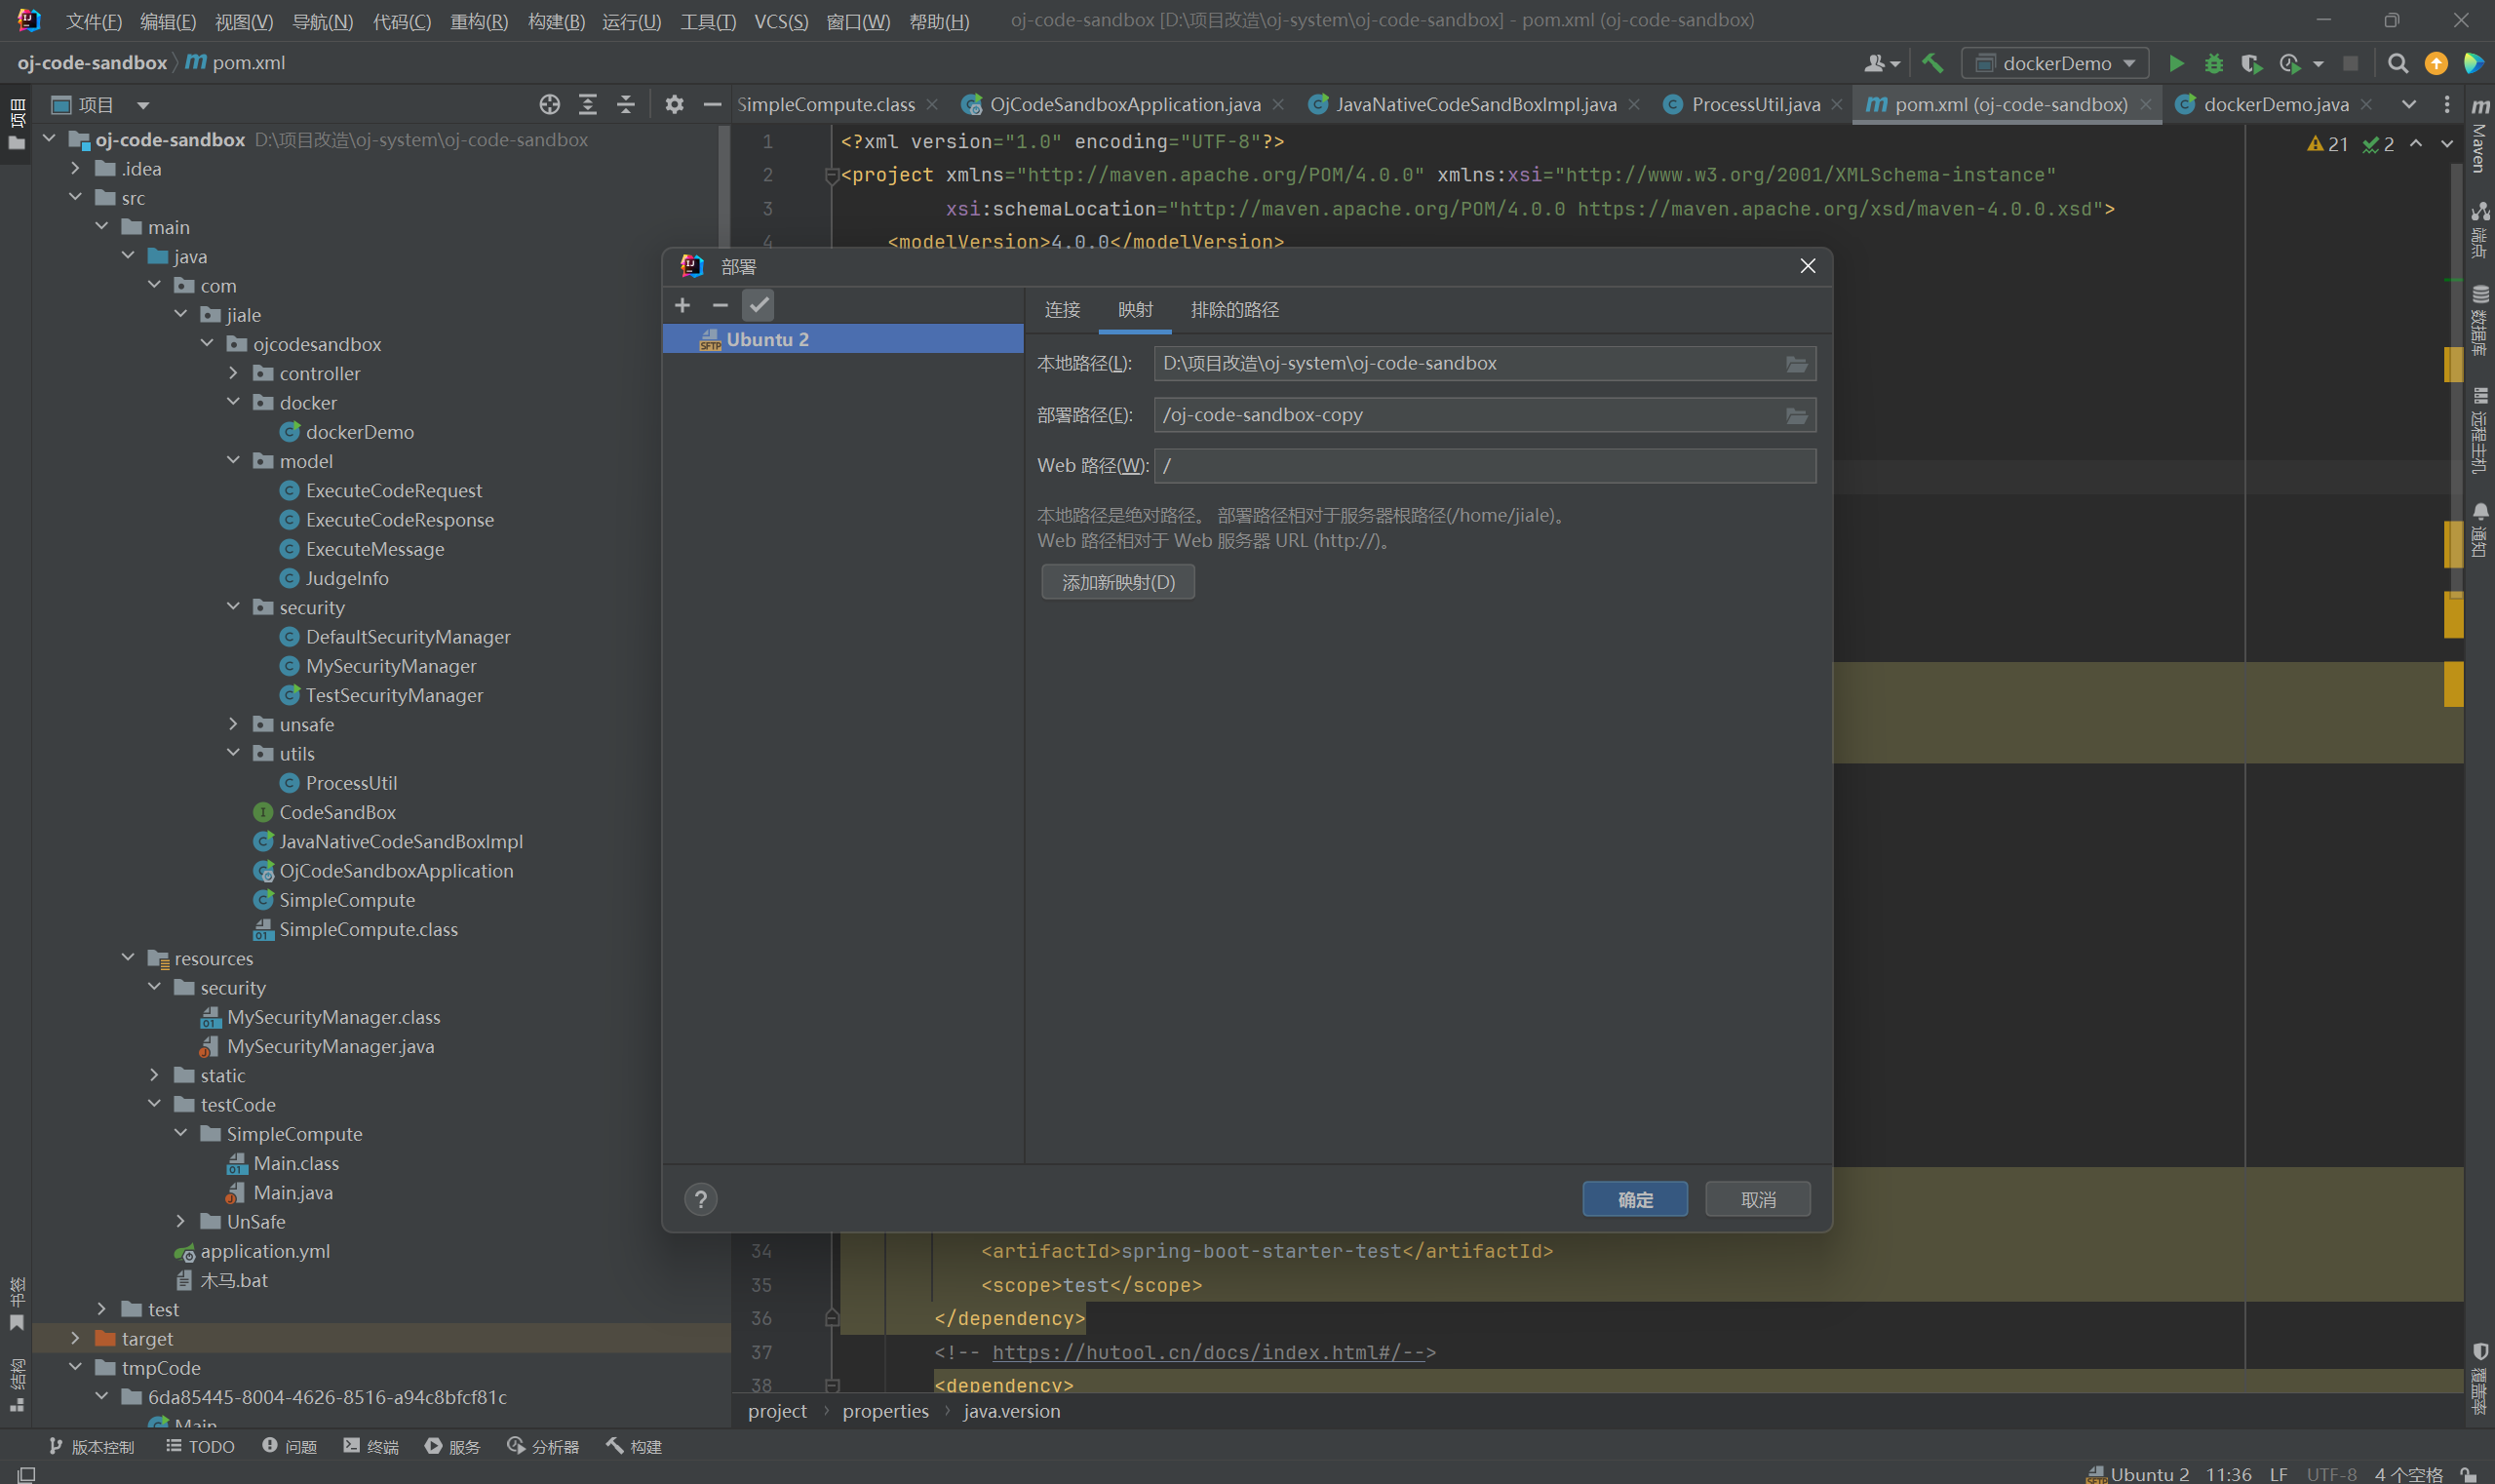
Task: Select Ubuntu 2 server in list
Action: pyautogui.click(x=767, y=339)
